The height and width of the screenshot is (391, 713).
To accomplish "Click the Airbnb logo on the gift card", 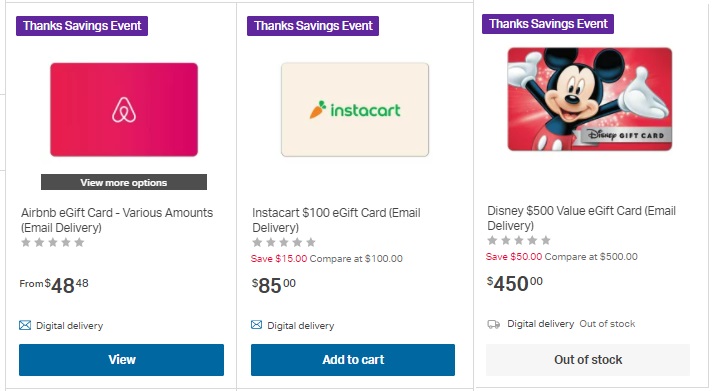I will click(x=124, y=110).
